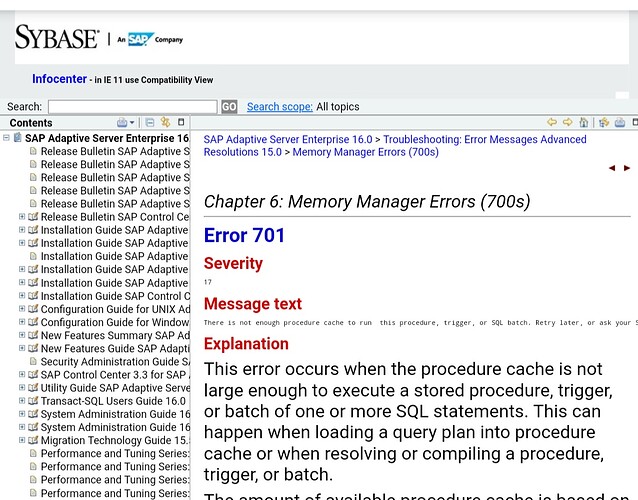The height and width of the screenshot is (500, 638).
Task: Open New Features Summary SAP Ad topic
Action: 115,336
